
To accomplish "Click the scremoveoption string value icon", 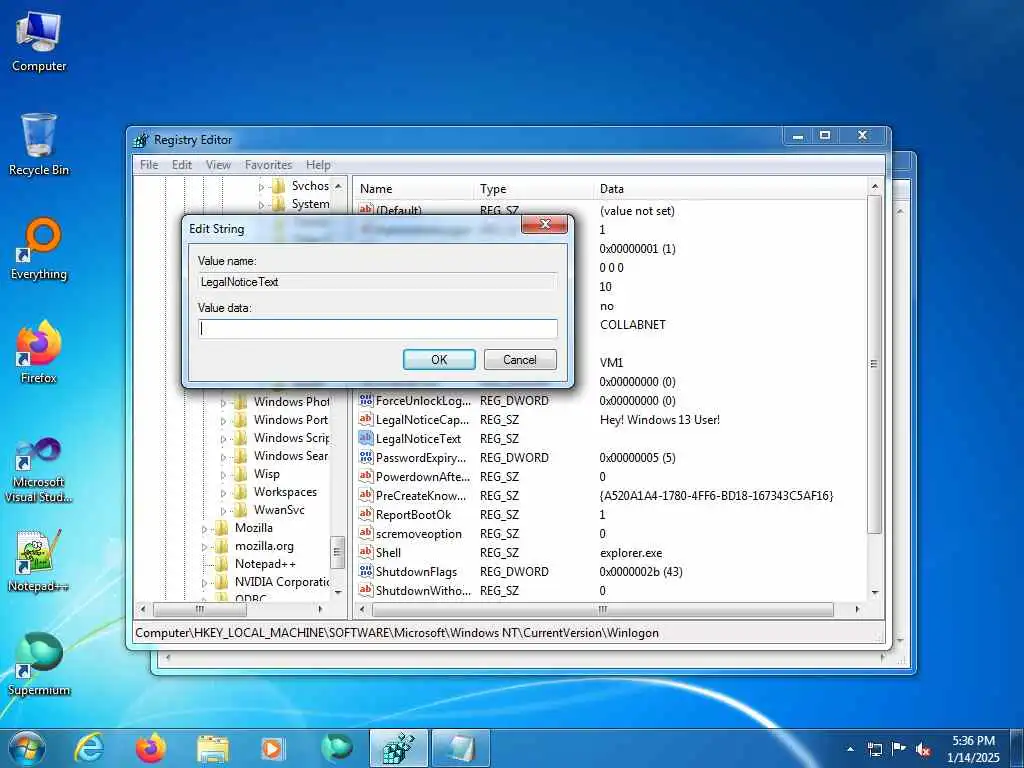I will (x=366, y=533).
